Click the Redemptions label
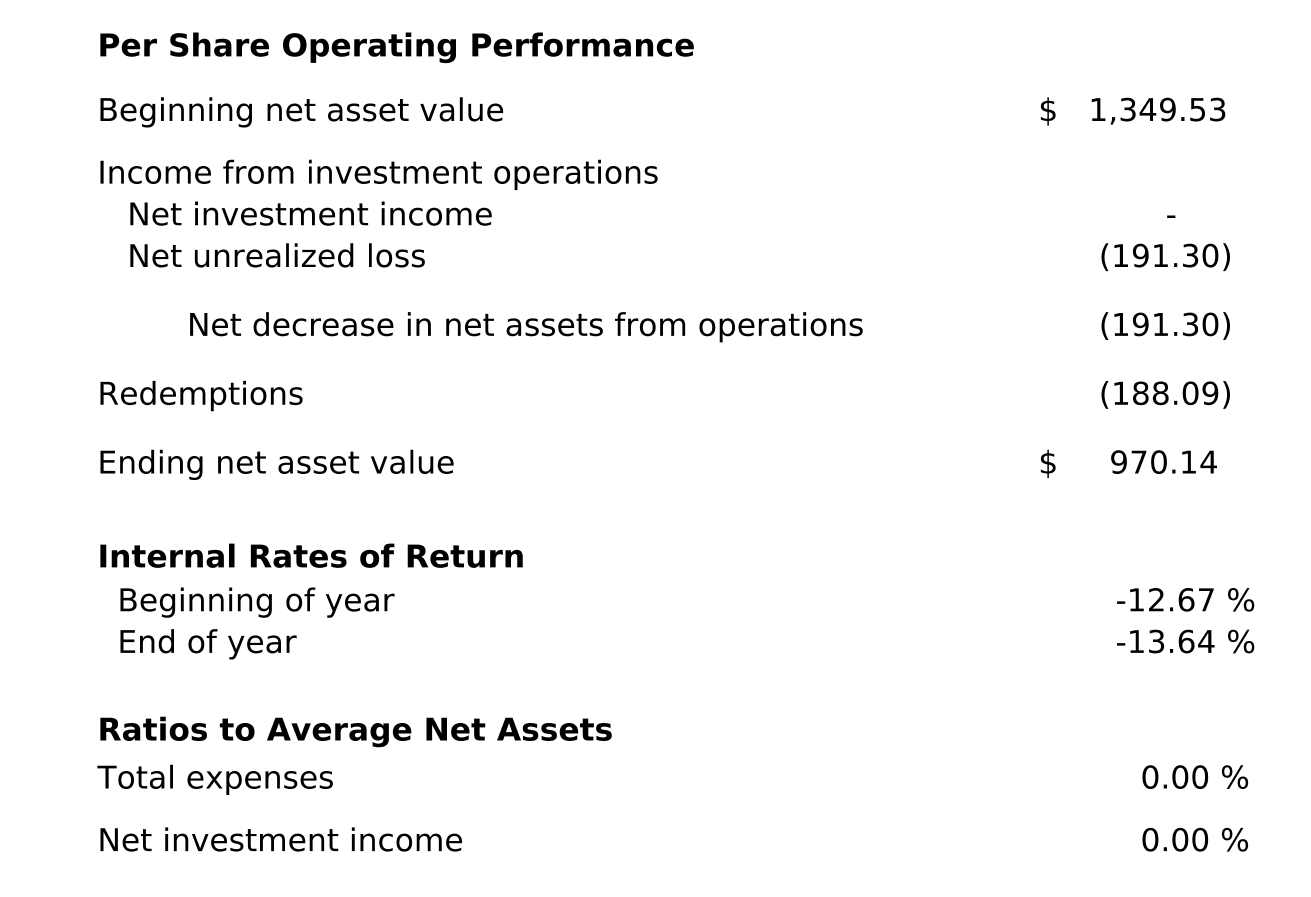This screenshot has height=897, width=1311. pos(200,394)
